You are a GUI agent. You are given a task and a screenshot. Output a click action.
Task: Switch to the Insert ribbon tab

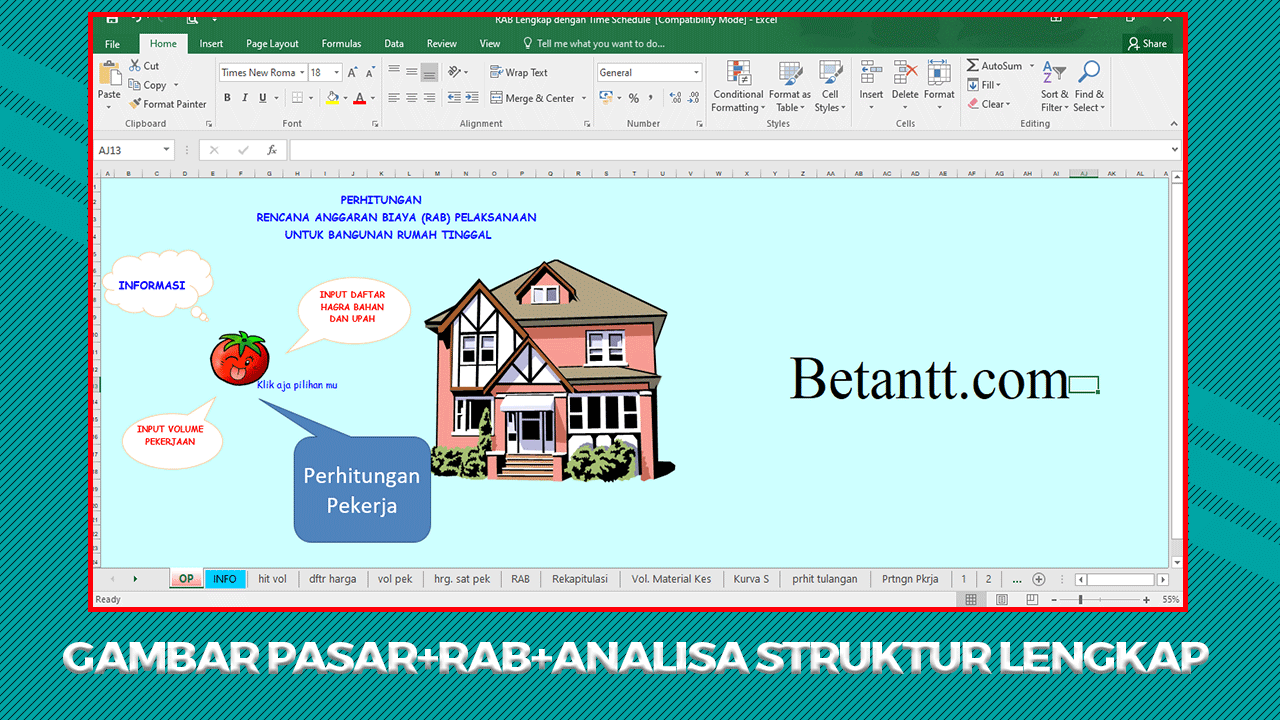click(211, 44)
